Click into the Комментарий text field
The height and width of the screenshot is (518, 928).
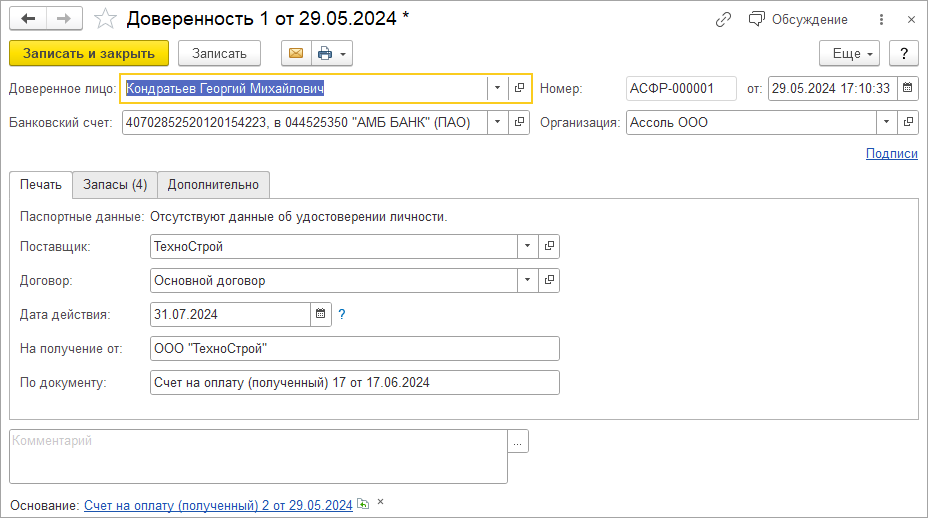pyautogui.click(x=258, y=456)
